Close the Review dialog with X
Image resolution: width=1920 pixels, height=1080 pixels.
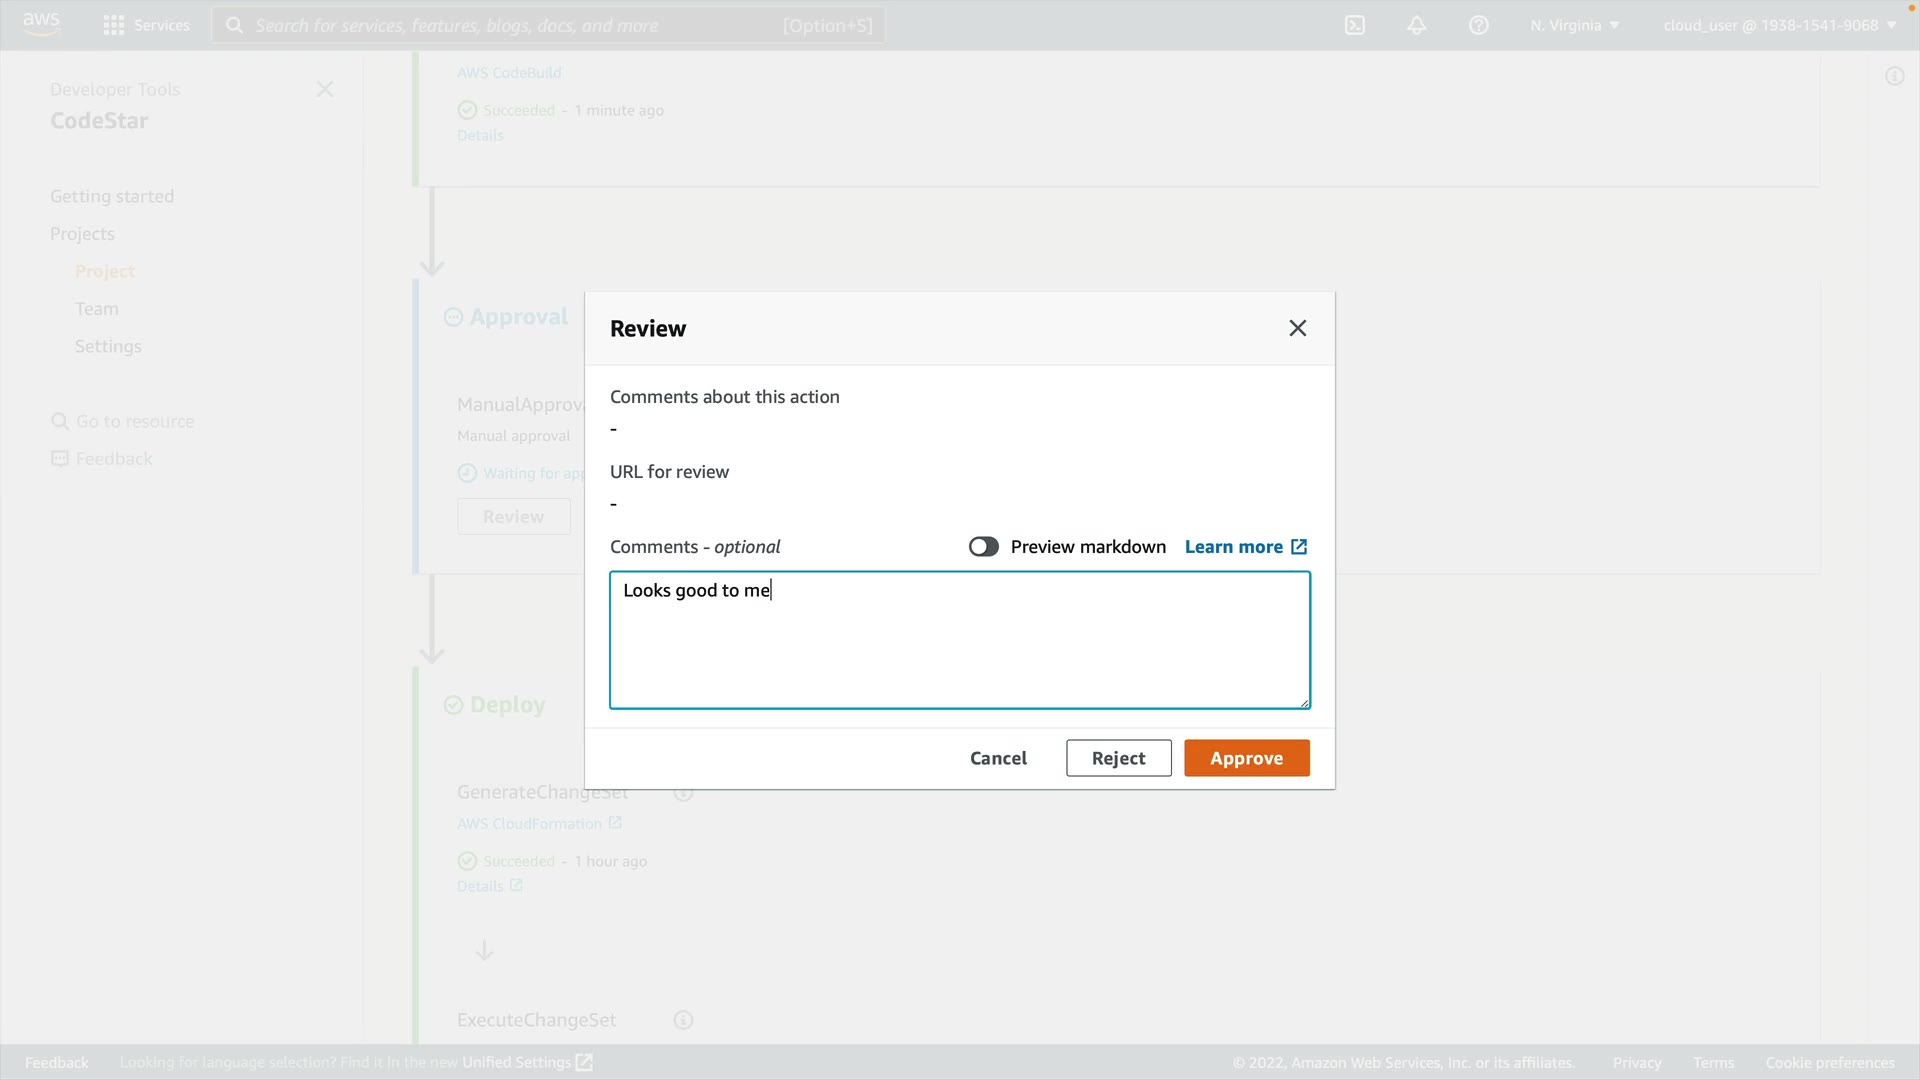click(1298, 328)
